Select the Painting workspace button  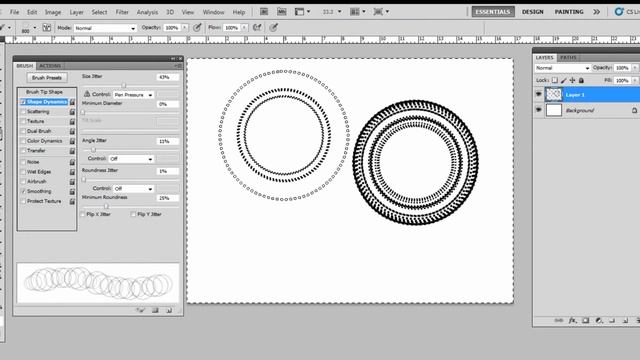point(569,12)
